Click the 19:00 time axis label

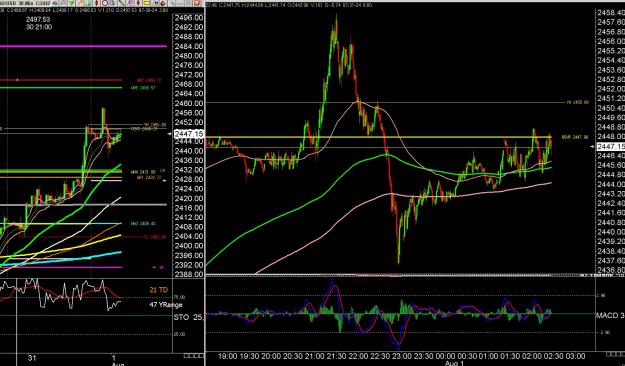(228, 356)
